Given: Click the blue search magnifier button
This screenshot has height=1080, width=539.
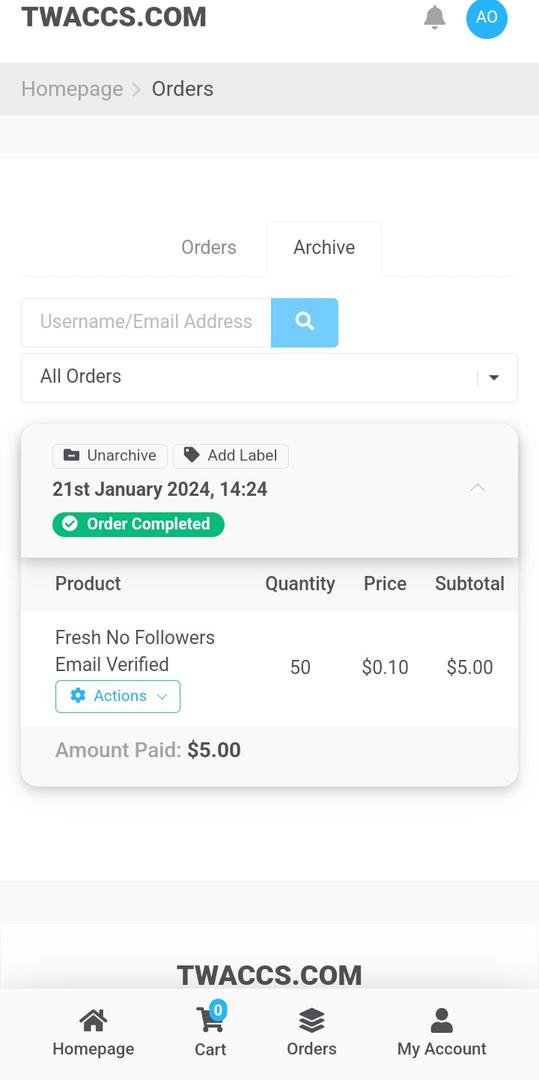Looking at the screenshot, I should pos(304,322).
